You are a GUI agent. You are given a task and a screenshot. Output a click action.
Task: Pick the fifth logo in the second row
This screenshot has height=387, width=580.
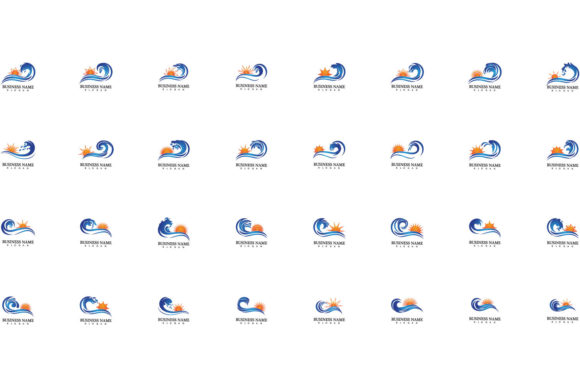point(329,155)
